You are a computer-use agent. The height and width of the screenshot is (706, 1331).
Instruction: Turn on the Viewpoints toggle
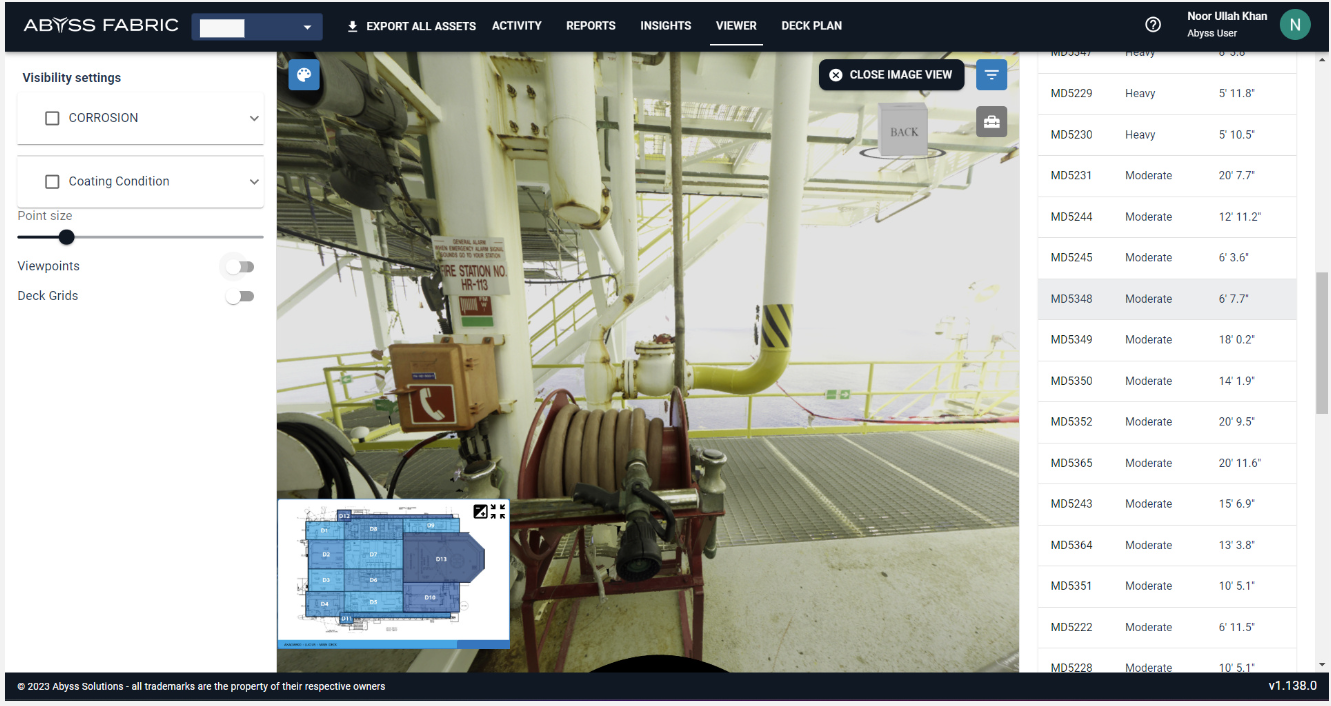point(239,267)
